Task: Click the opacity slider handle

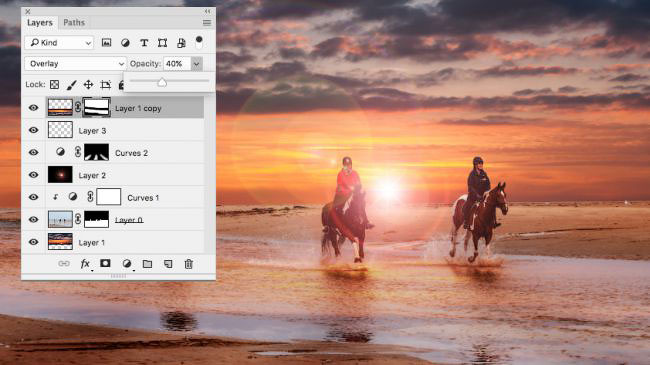Action: 162,83
